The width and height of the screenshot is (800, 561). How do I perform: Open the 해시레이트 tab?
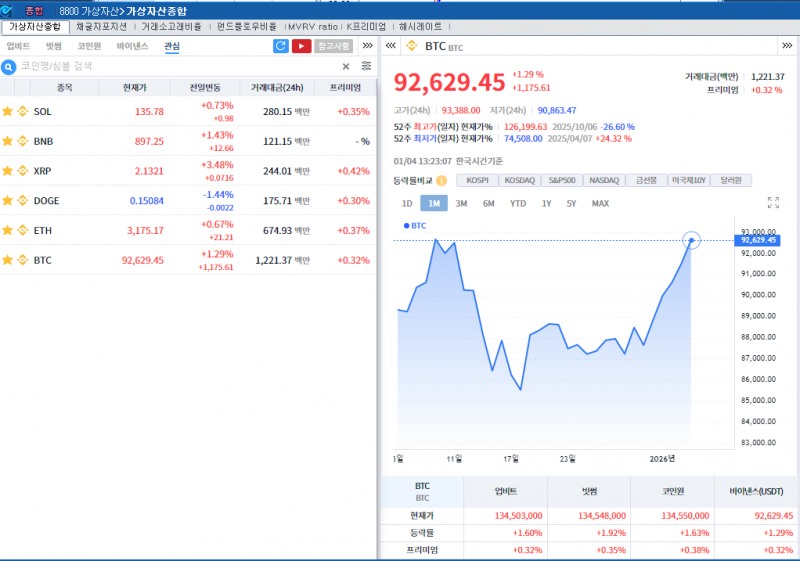(x=420, y=27)
